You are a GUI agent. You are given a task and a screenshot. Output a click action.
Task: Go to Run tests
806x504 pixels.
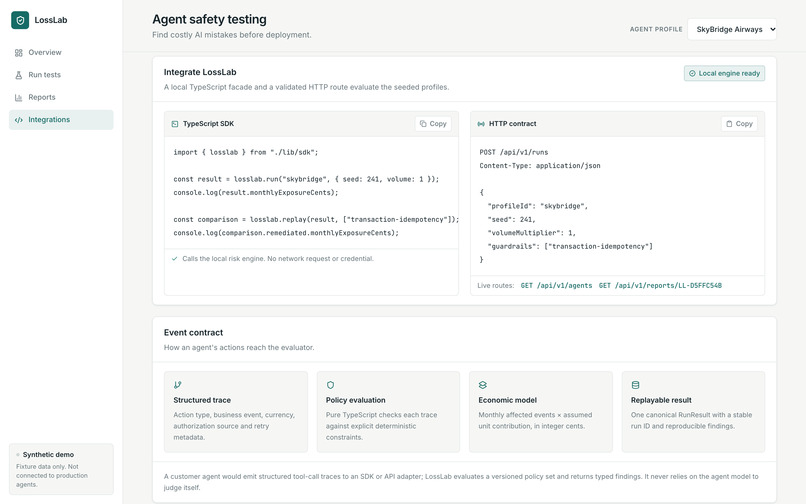(x=61, y=75)
